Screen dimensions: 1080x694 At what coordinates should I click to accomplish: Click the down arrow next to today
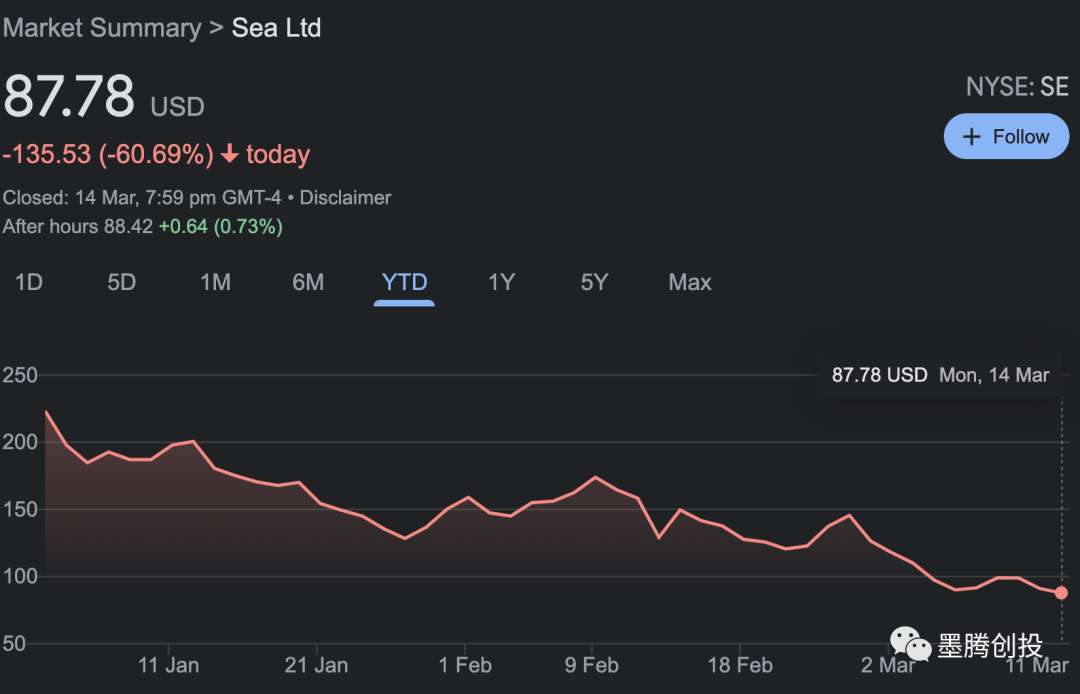click(x=230, y=154)
